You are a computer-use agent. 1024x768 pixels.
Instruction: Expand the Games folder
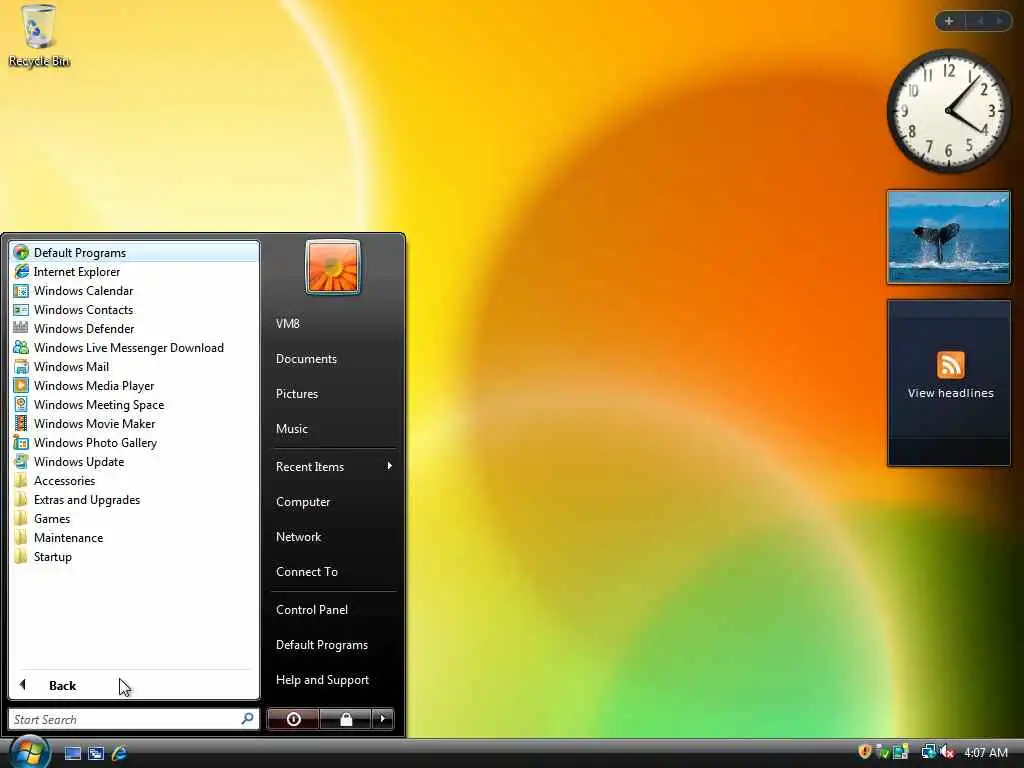(134, 519)
